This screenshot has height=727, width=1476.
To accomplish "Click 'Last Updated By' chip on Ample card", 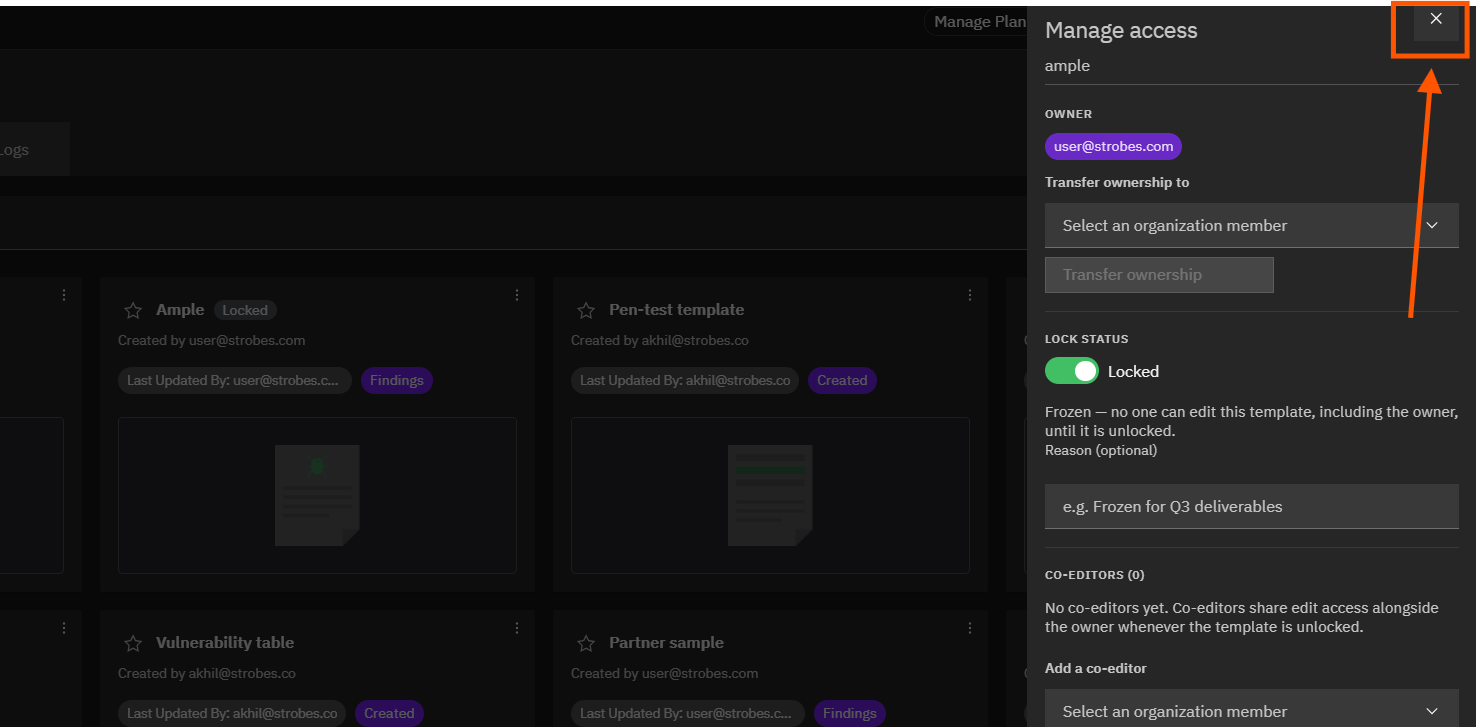I will [235, 380].
